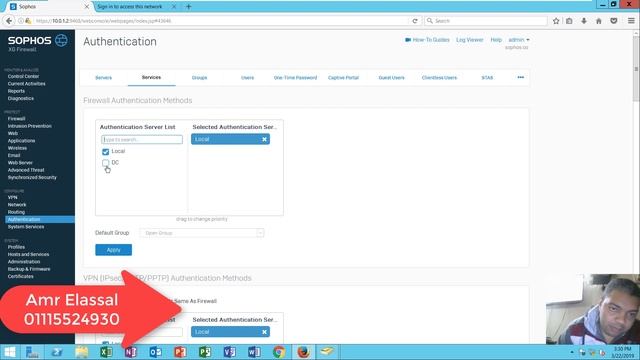Screen dimensions: 640x360
Task: Open PowerPoint from the taskbar
Action: [x=180, y=352]
